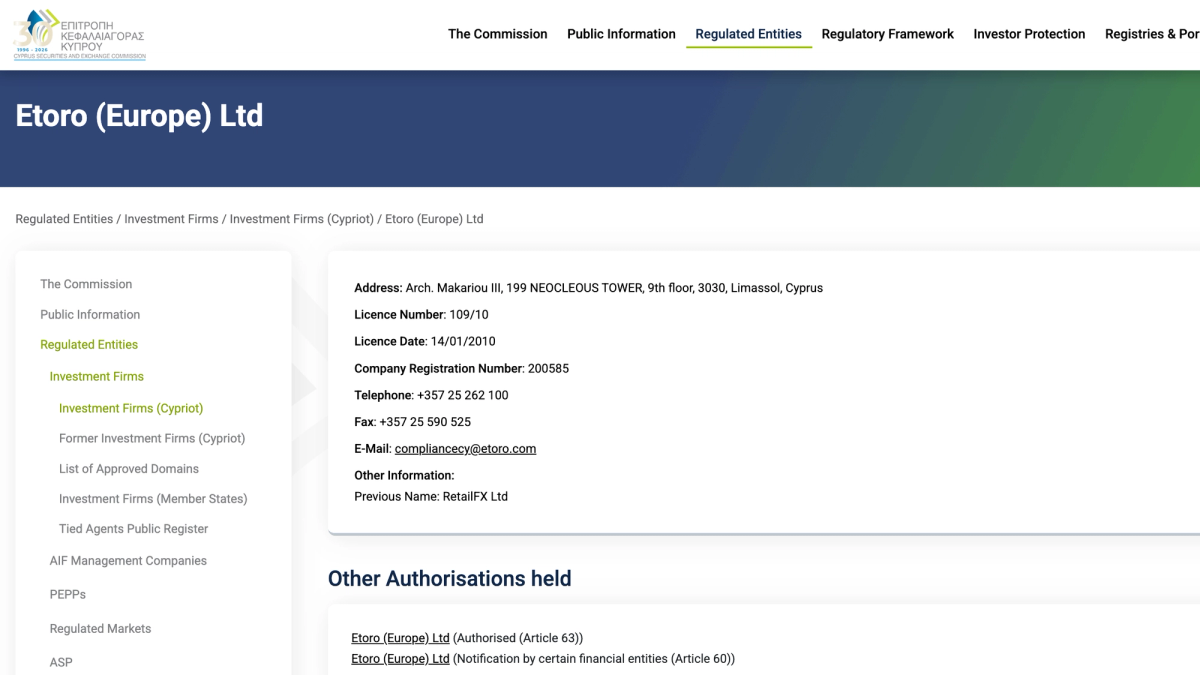
Task: Go to Investment Firms (Cypriot) breadcrumb
Action: tap(302, 219)
